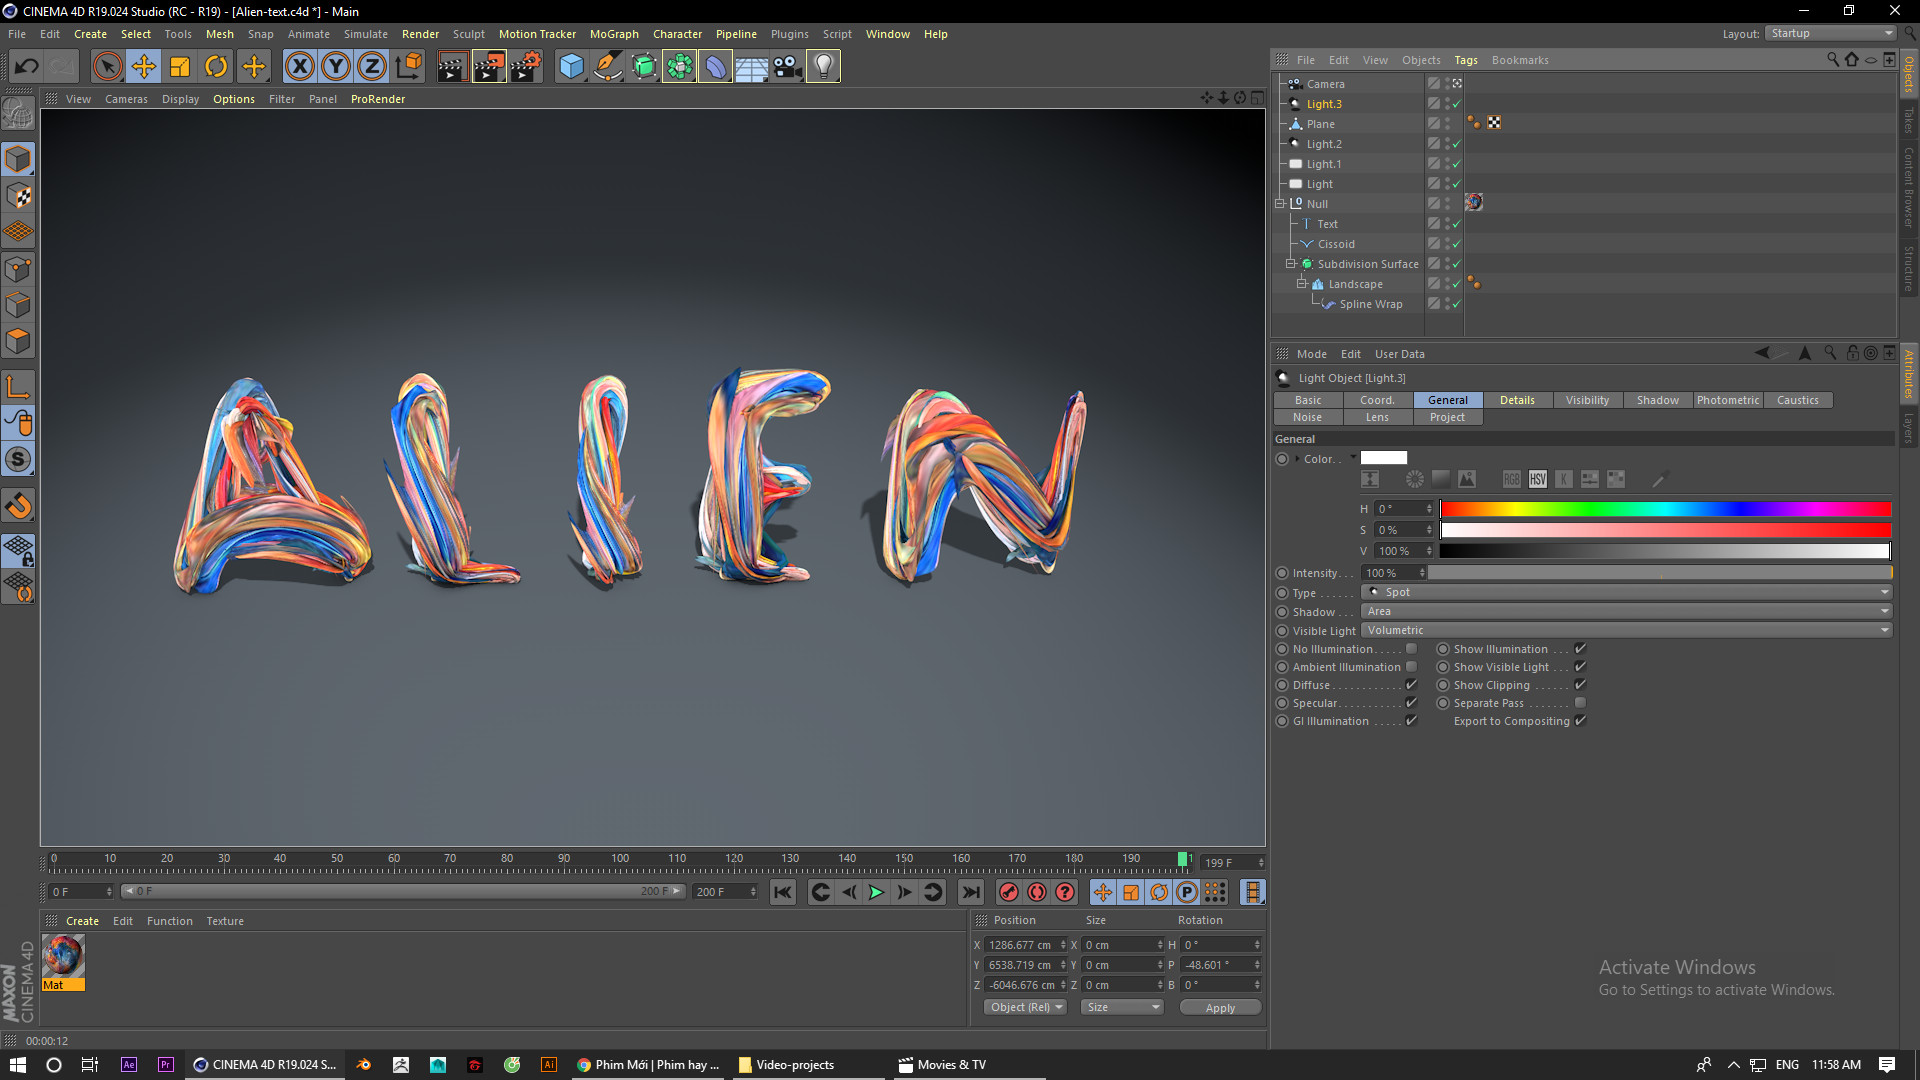Collapse the Null object hierarchy
Screen dimensions: 1920x1080
coord(1280,203)
